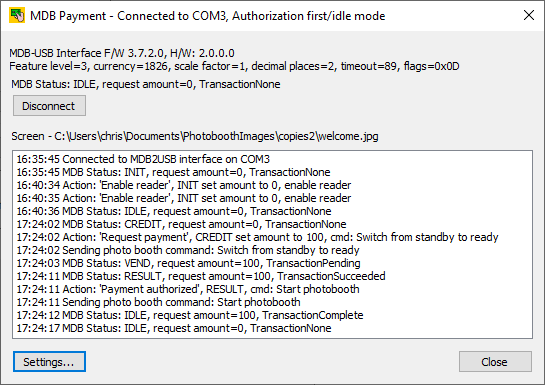Screen dimensions: 545x385
Task: Click the Close button at bottom right
Action: click(495, 362)
